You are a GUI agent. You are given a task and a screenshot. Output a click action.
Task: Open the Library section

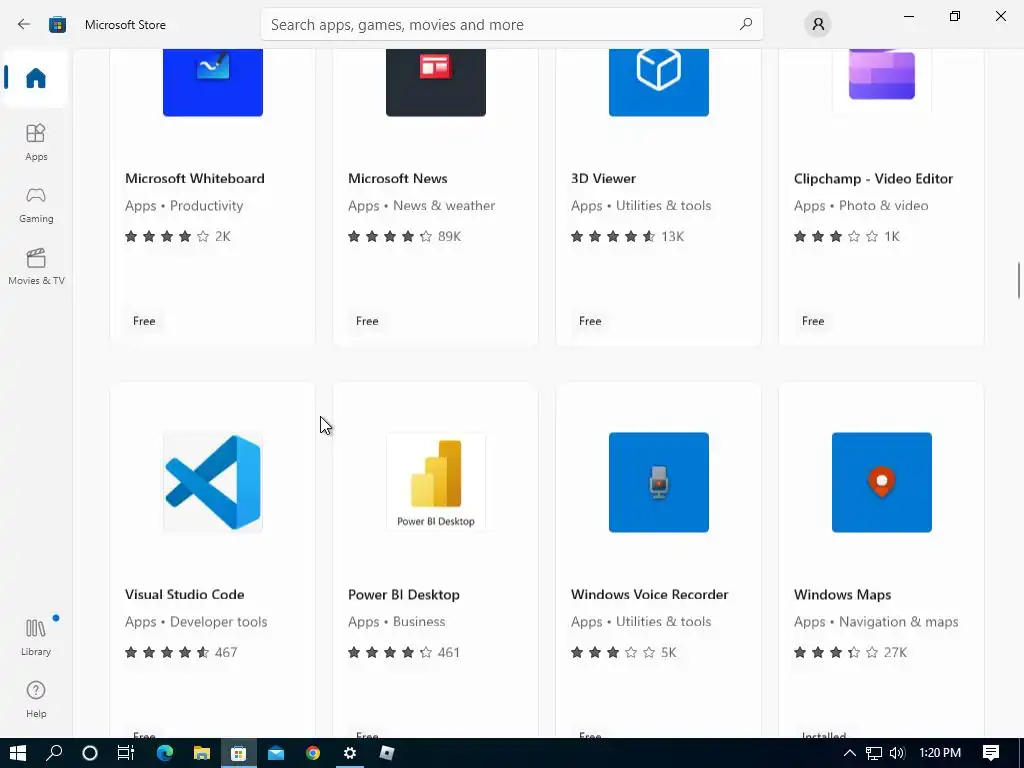tap(36, 637)
